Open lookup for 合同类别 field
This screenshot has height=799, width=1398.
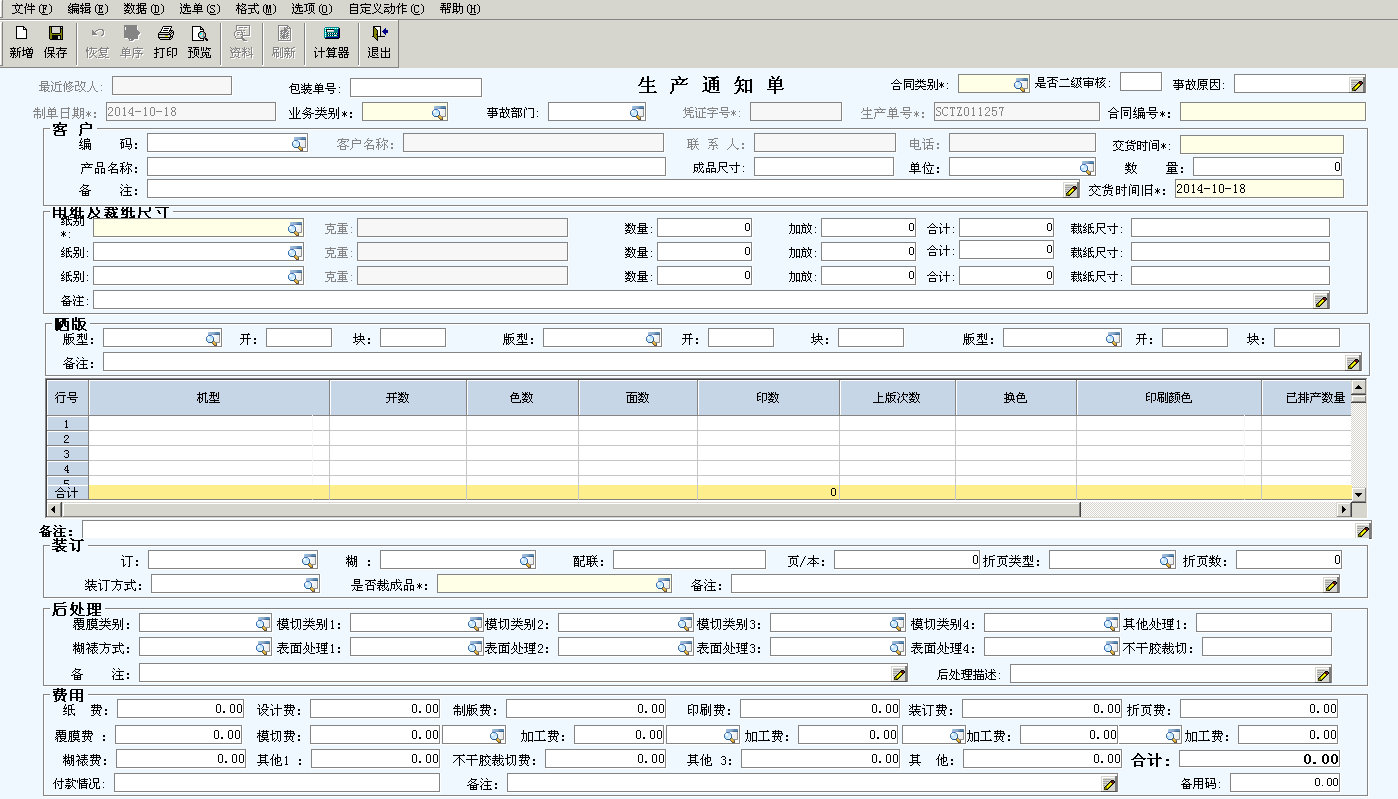1020,85
